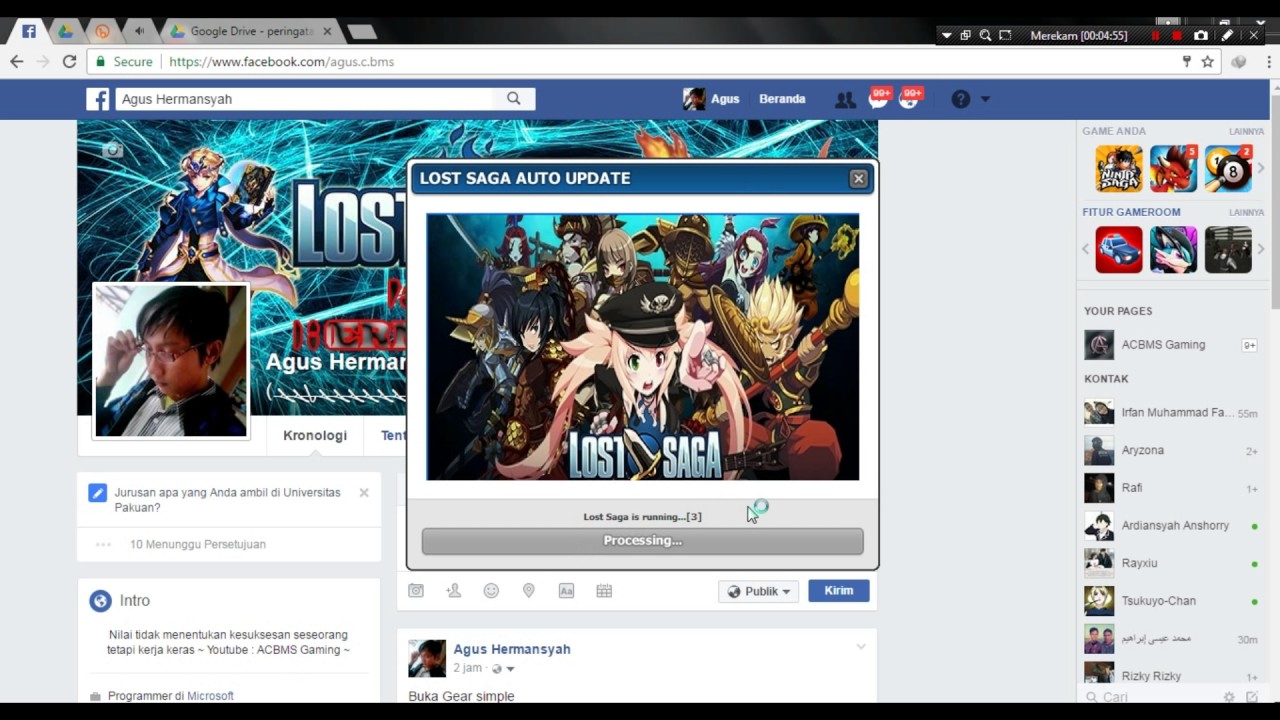Click the cover photo camera icon
This screenshot has height=720, width=1280.
click(x=112, y=150)
